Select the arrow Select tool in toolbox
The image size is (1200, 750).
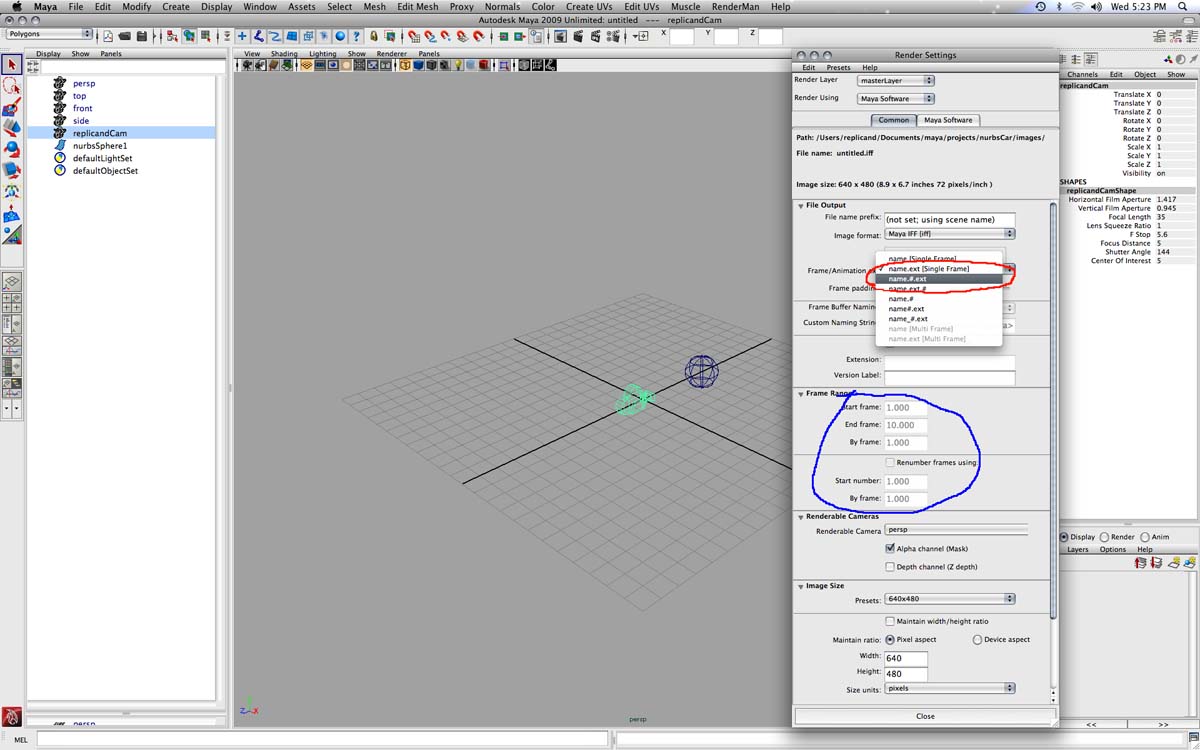coord(12,66)
